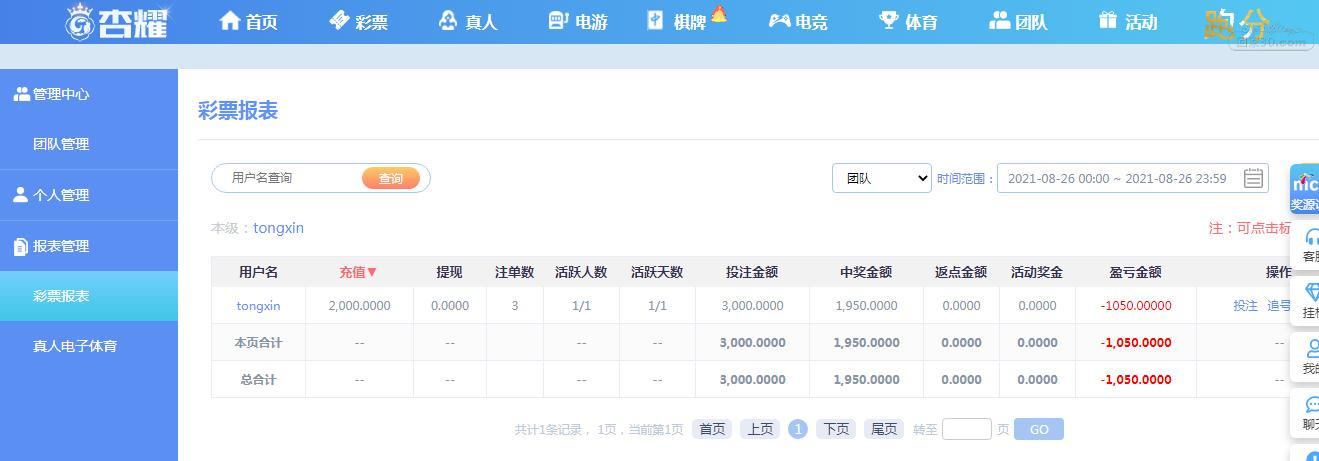Select 彩票报表 in sidebar
1319x461 pixels.
tap(89, 296)
